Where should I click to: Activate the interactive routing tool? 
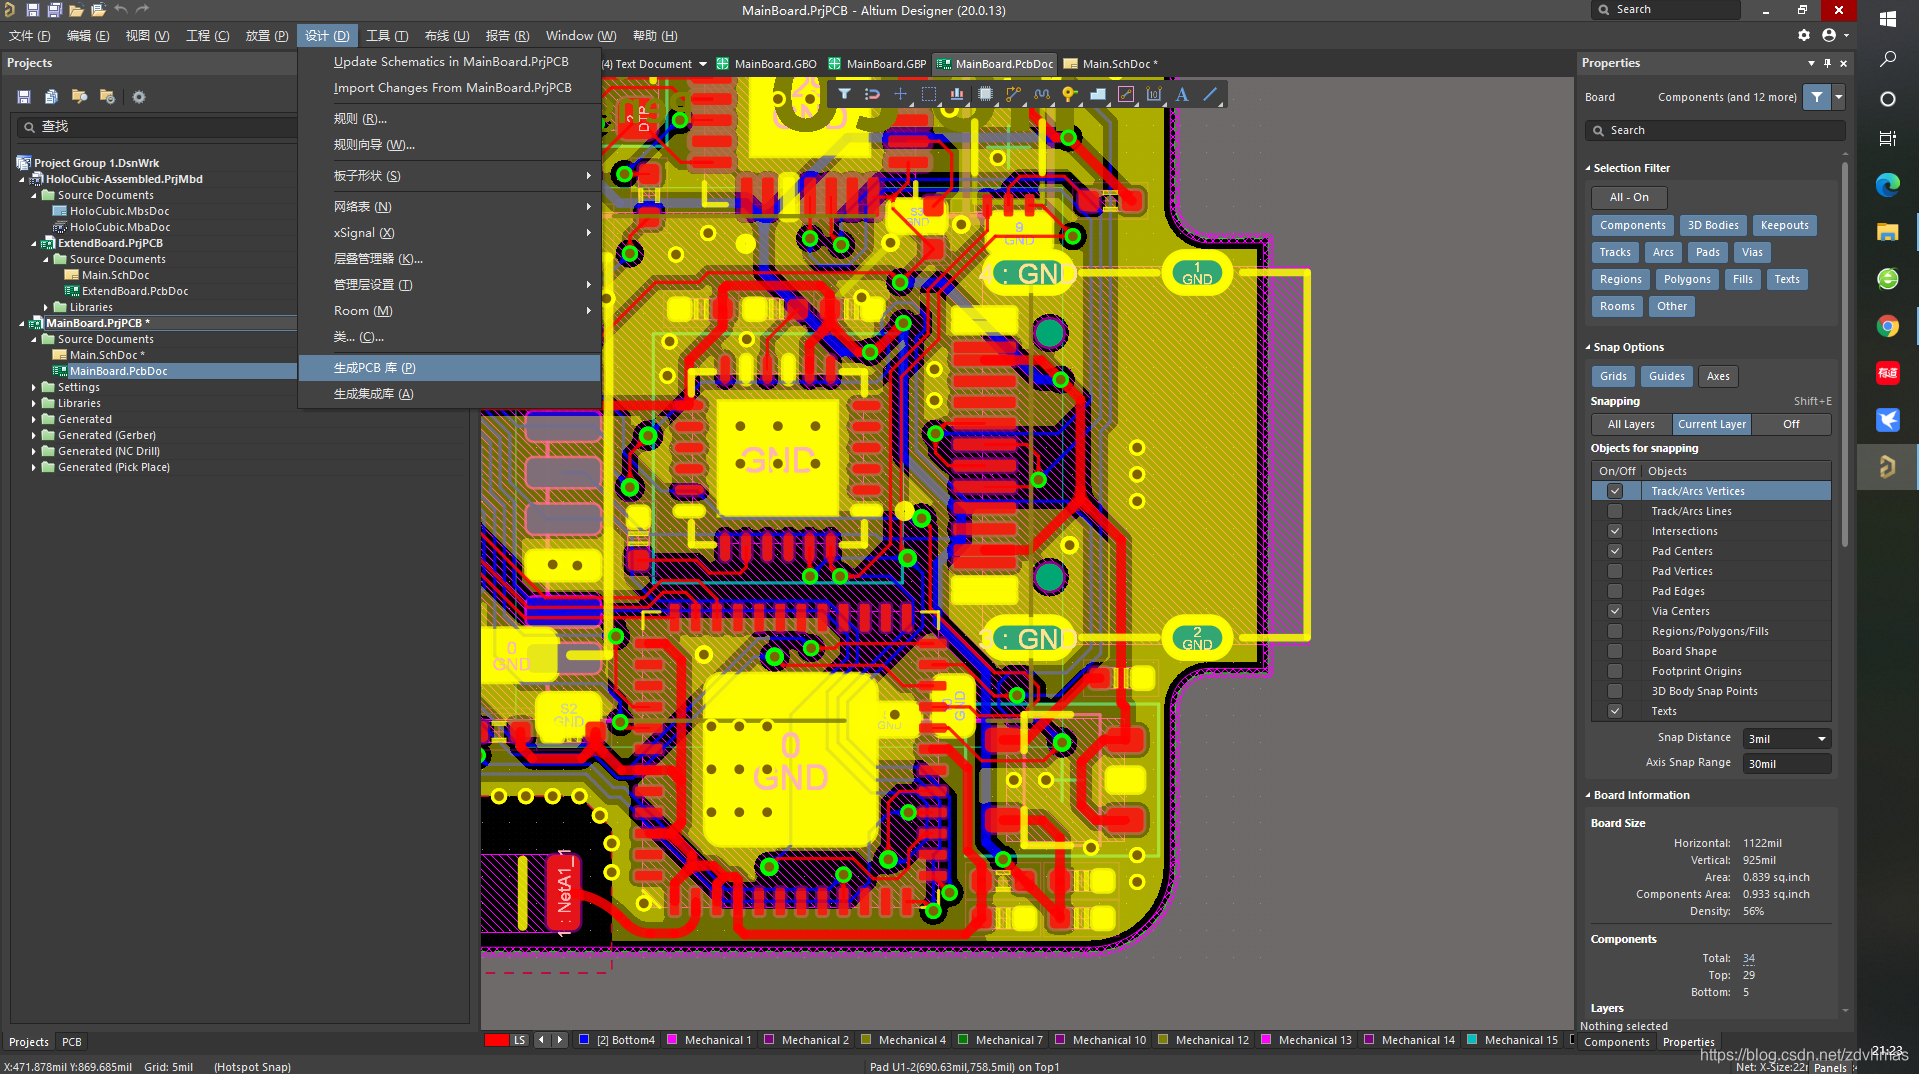coord(1013,94)
